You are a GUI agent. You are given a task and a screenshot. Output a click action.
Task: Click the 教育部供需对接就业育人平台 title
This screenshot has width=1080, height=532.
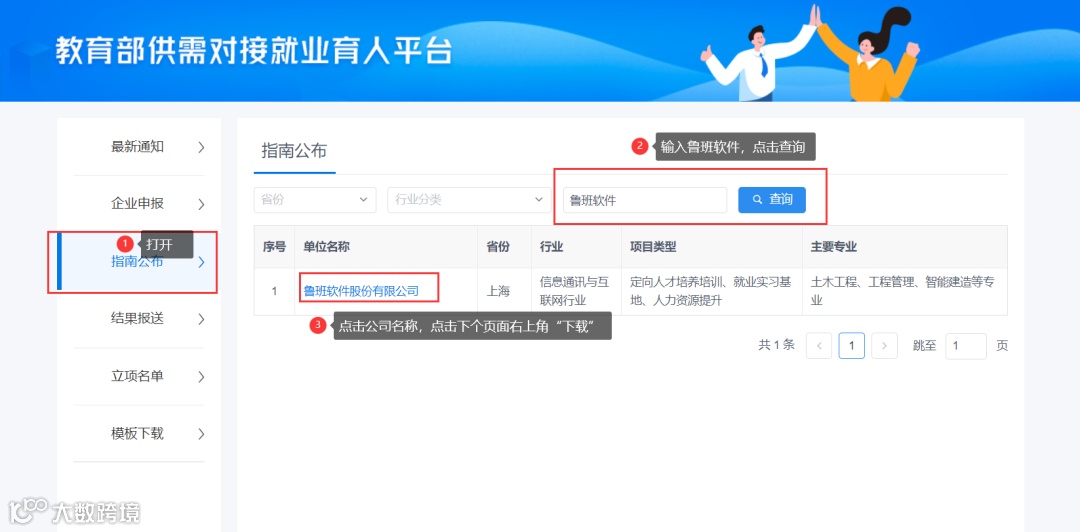[x=253, y=52]
